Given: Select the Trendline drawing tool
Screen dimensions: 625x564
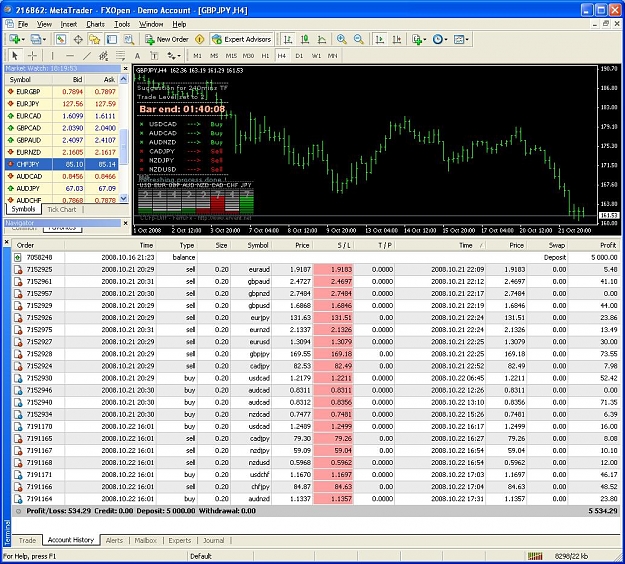Looking at the screenshot, I should (87, 55).
